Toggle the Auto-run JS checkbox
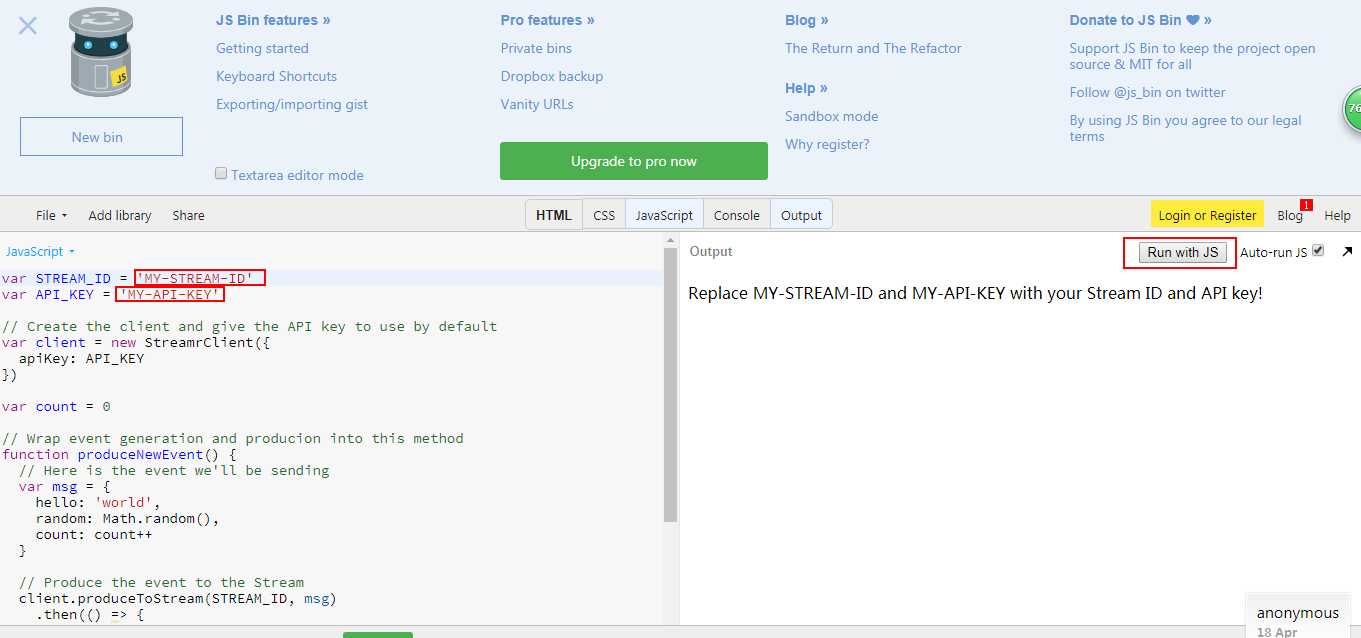The image size is (1361, 638). click(1318, 250)
